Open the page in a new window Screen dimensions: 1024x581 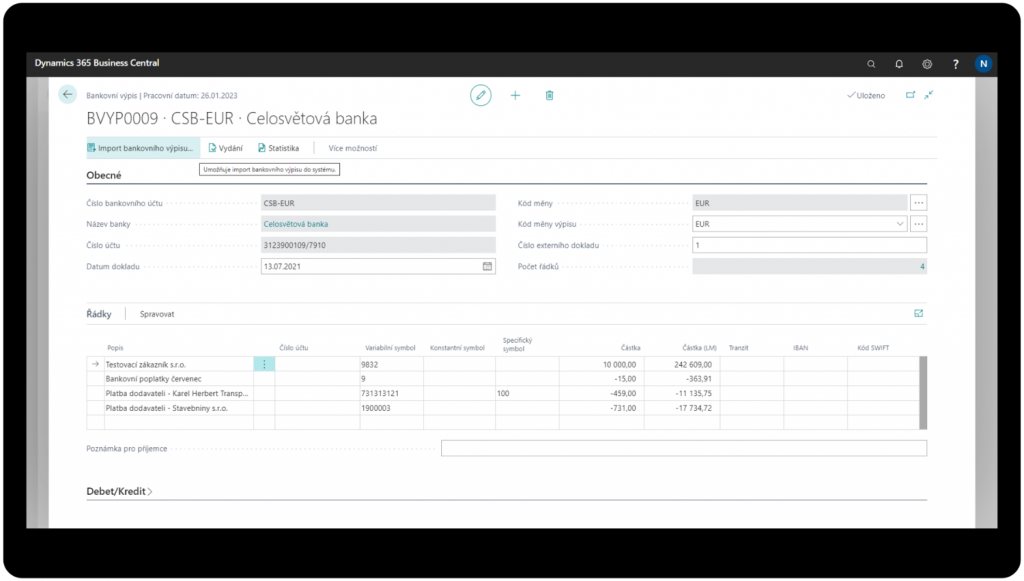[x=910, y=95]
